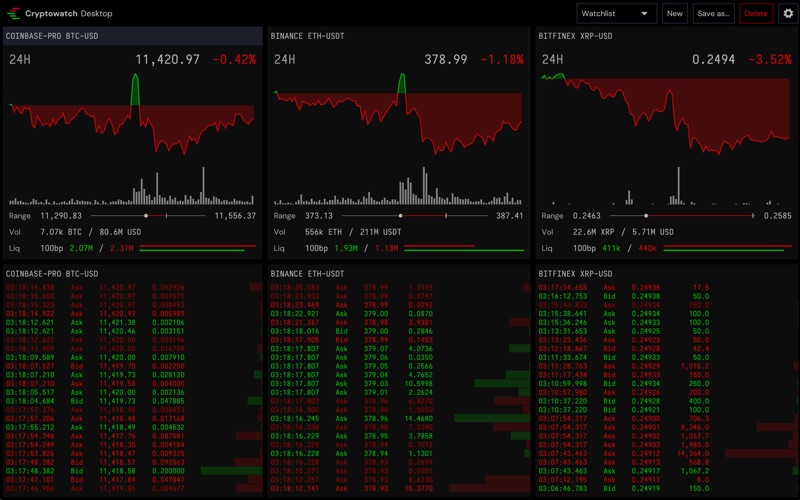Open the Watchlist dropdown
The height and width of the screenshot is (500, 800).
point(616,14)
